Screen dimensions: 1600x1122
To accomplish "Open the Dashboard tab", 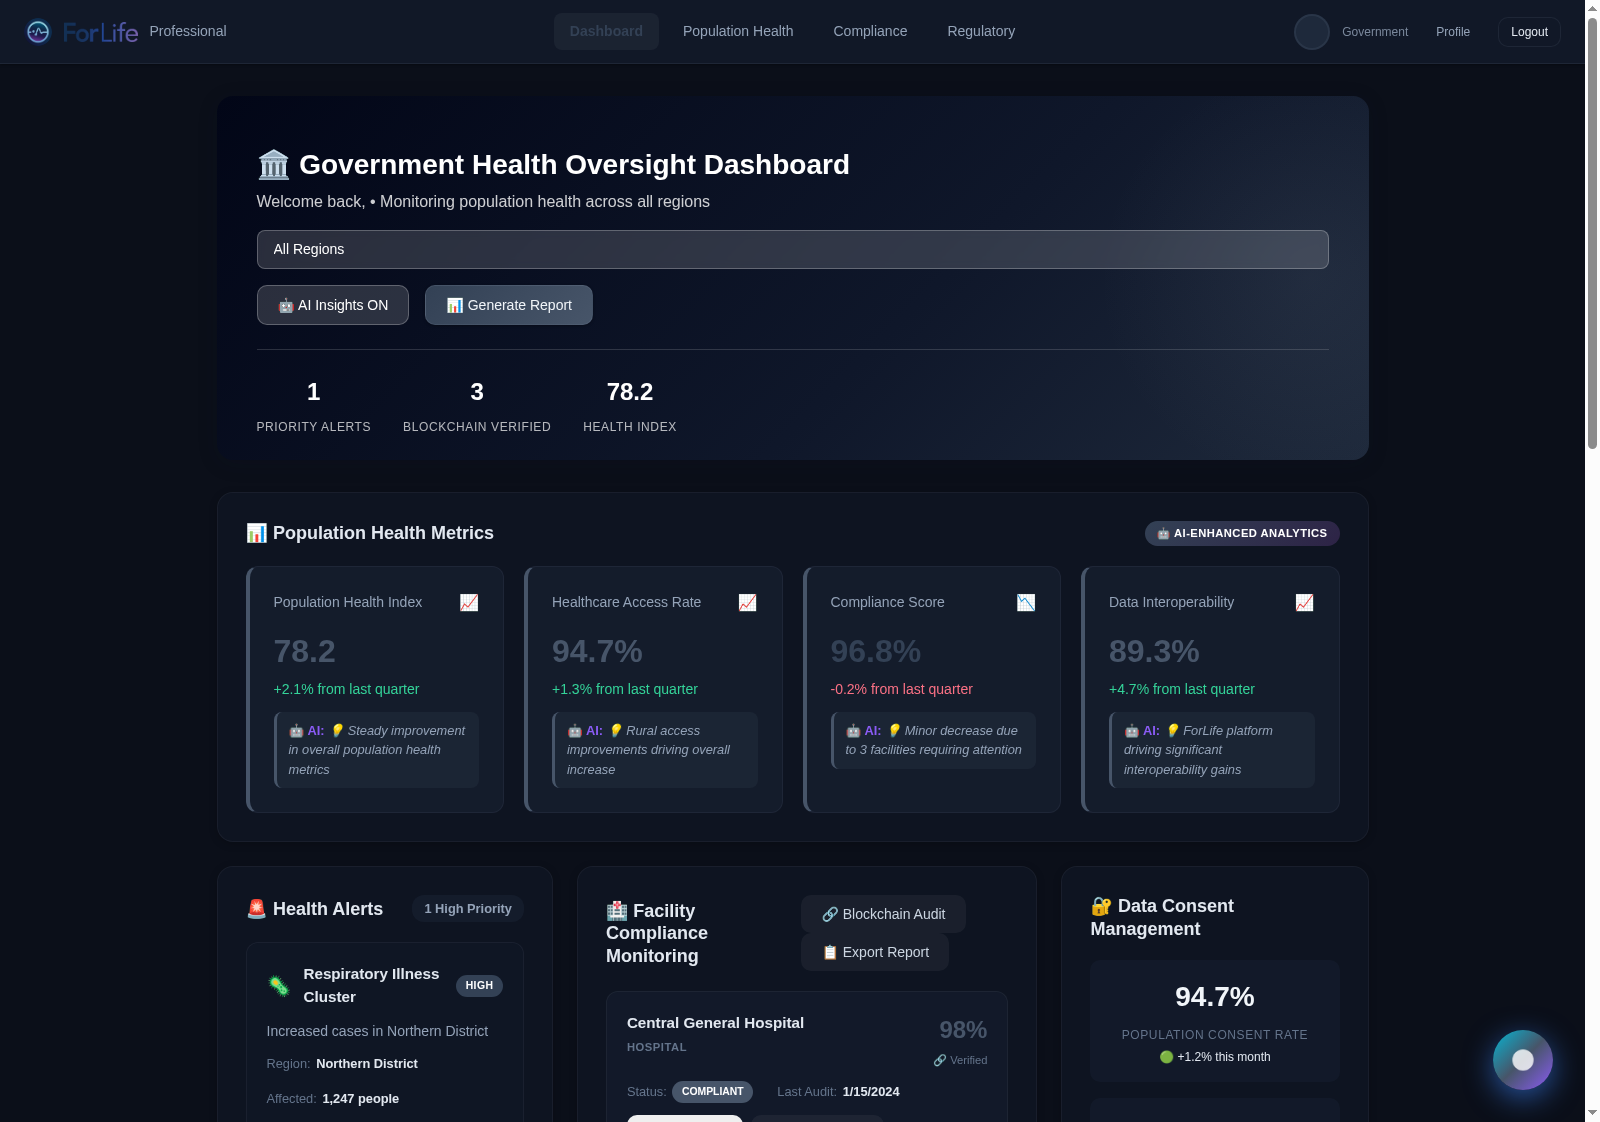I will [x=606, y=32].
